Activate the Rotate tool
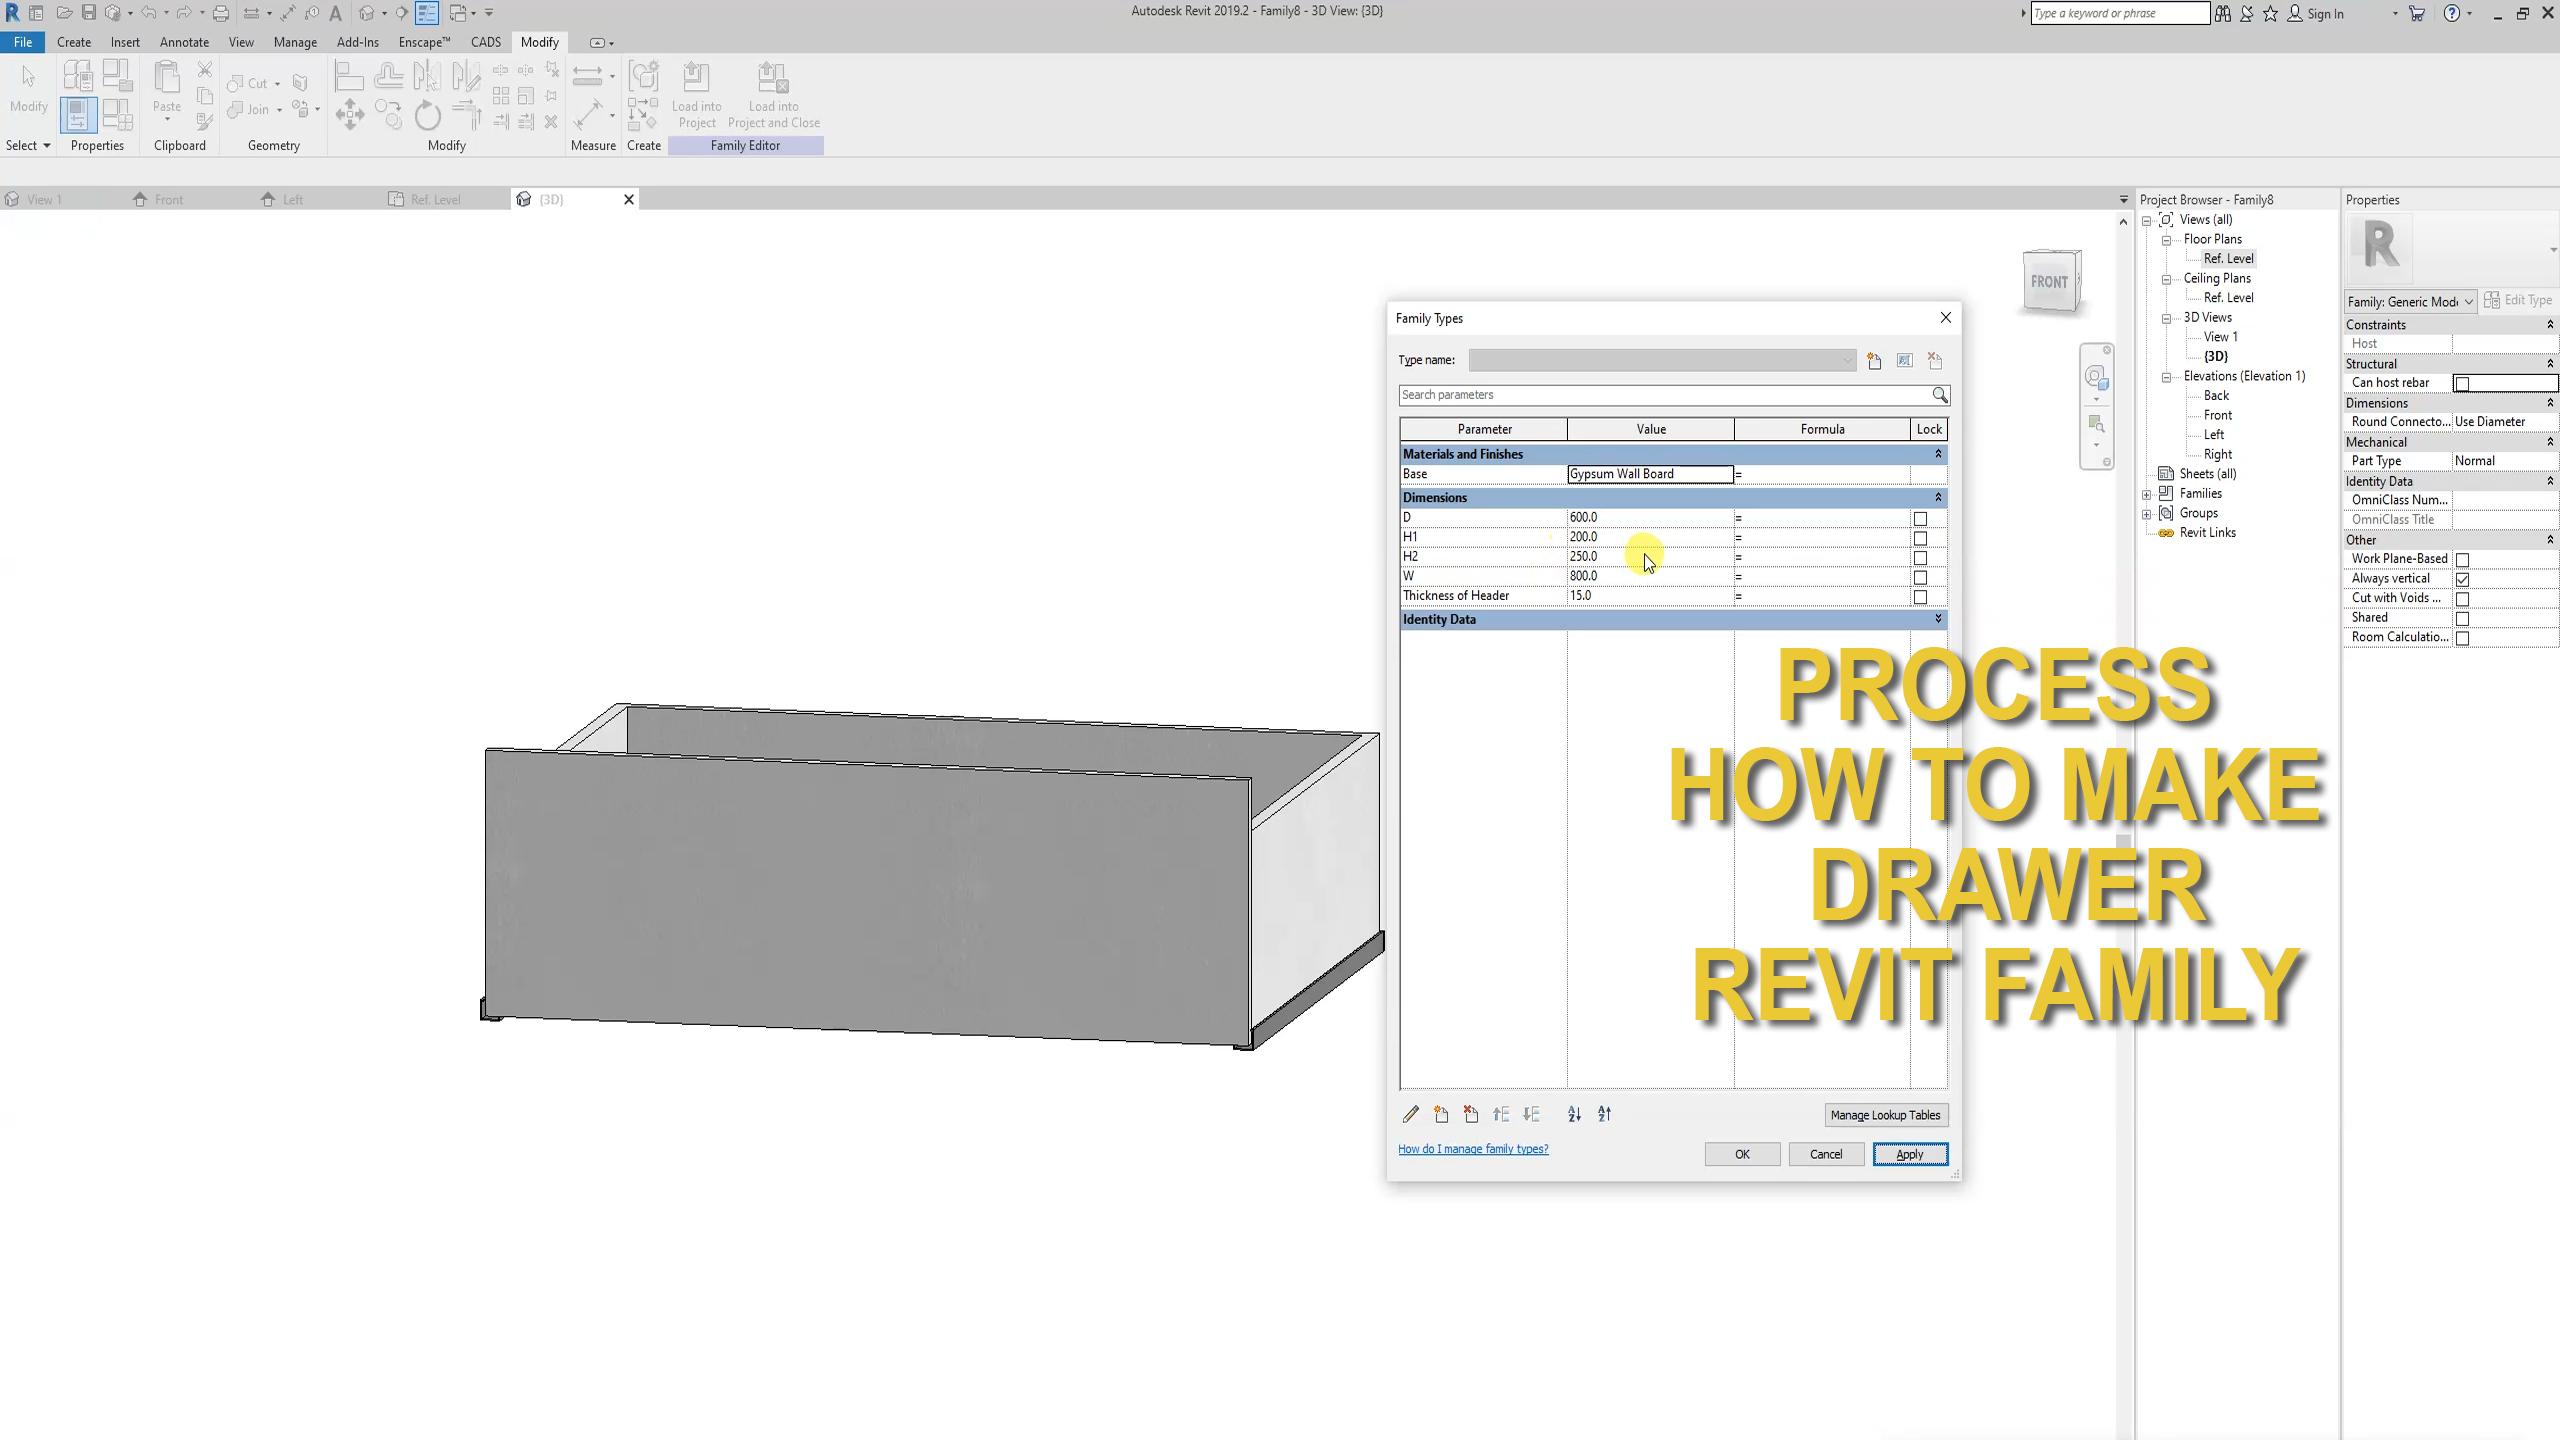2560x1440 pixels. (x=428, y=116)
